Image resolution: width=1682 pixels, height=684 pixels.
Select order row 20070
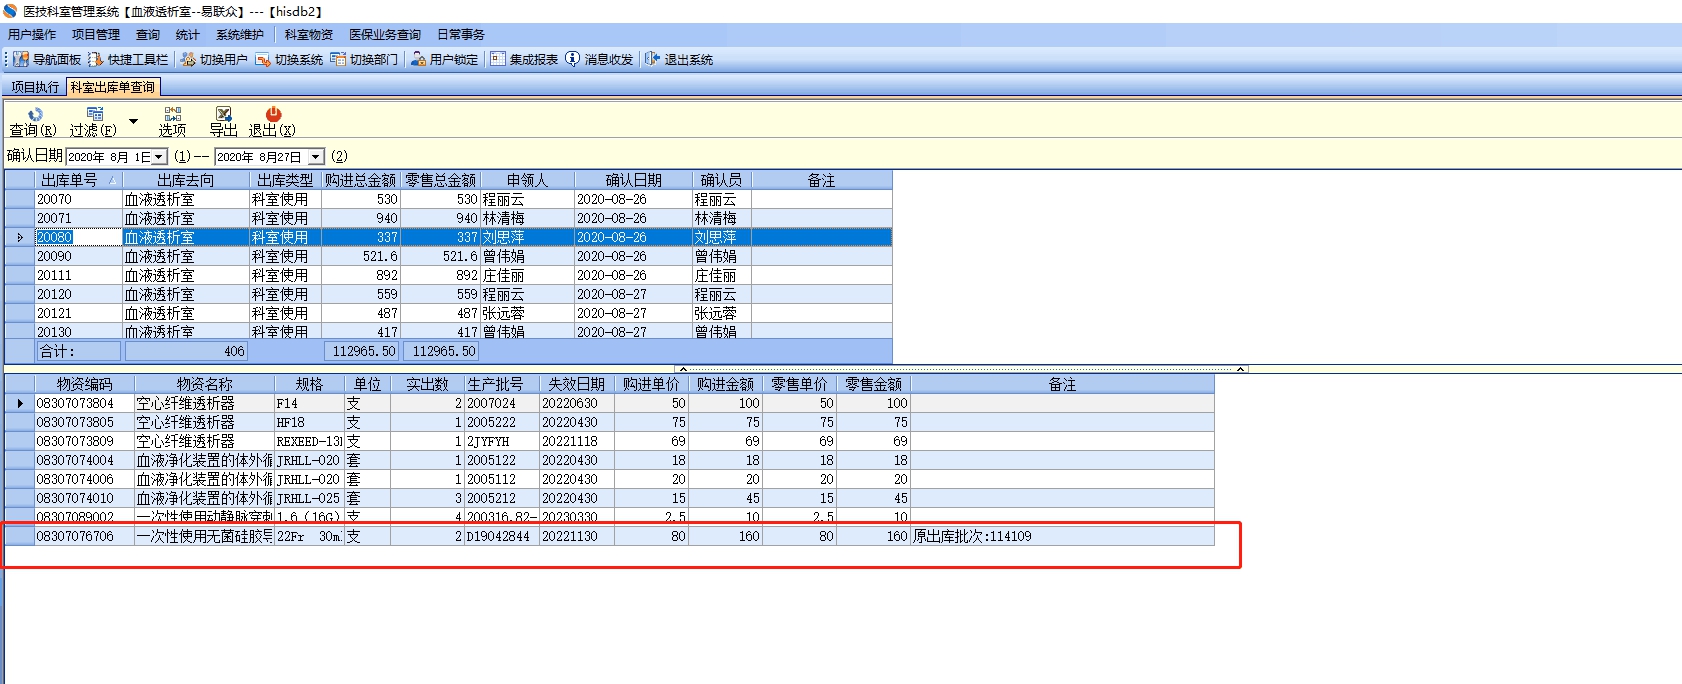(x=448, y=199)
